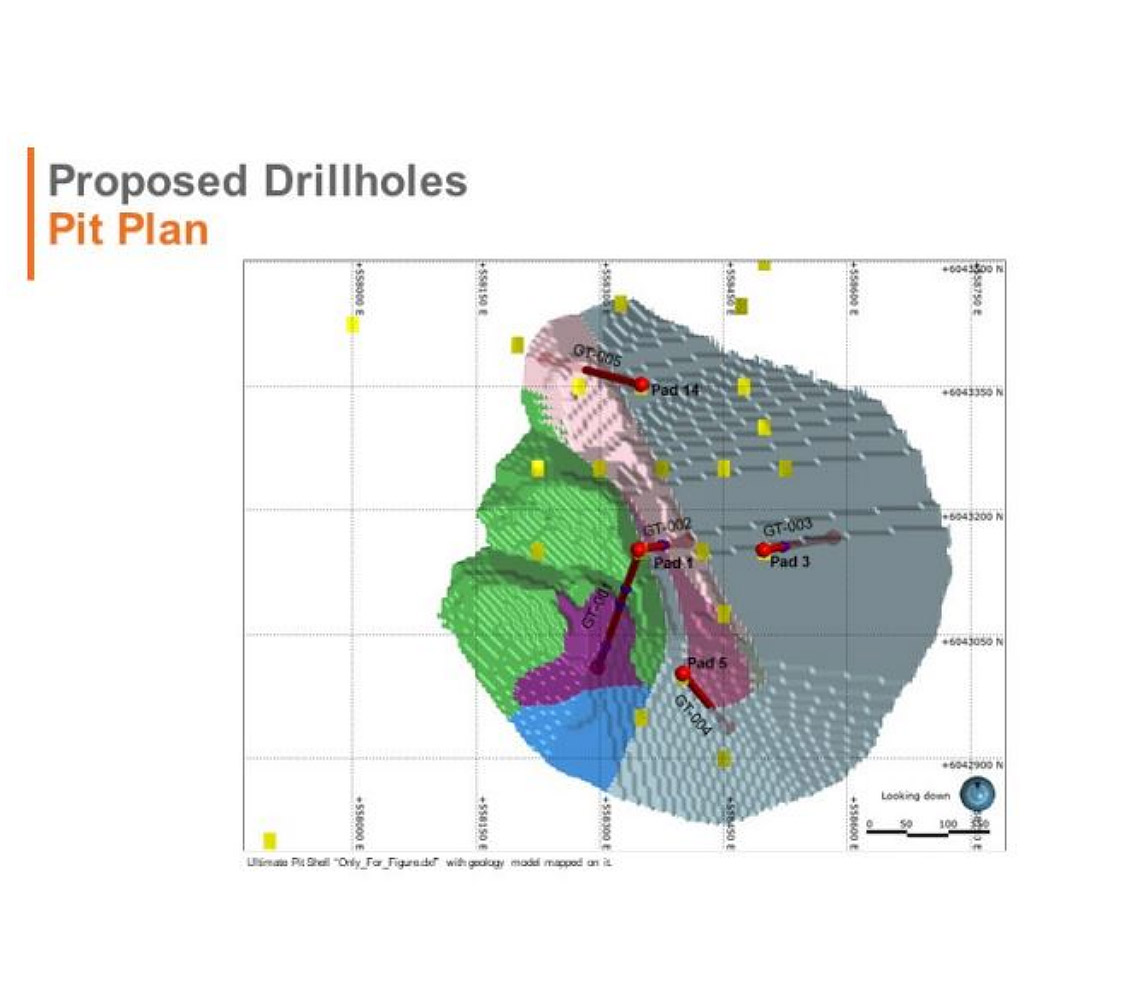Image resolution: width=1130 pixels, height=1000 pixels.
Task: Click the +6043350 N northing axis label
Action: click(971, 393)
